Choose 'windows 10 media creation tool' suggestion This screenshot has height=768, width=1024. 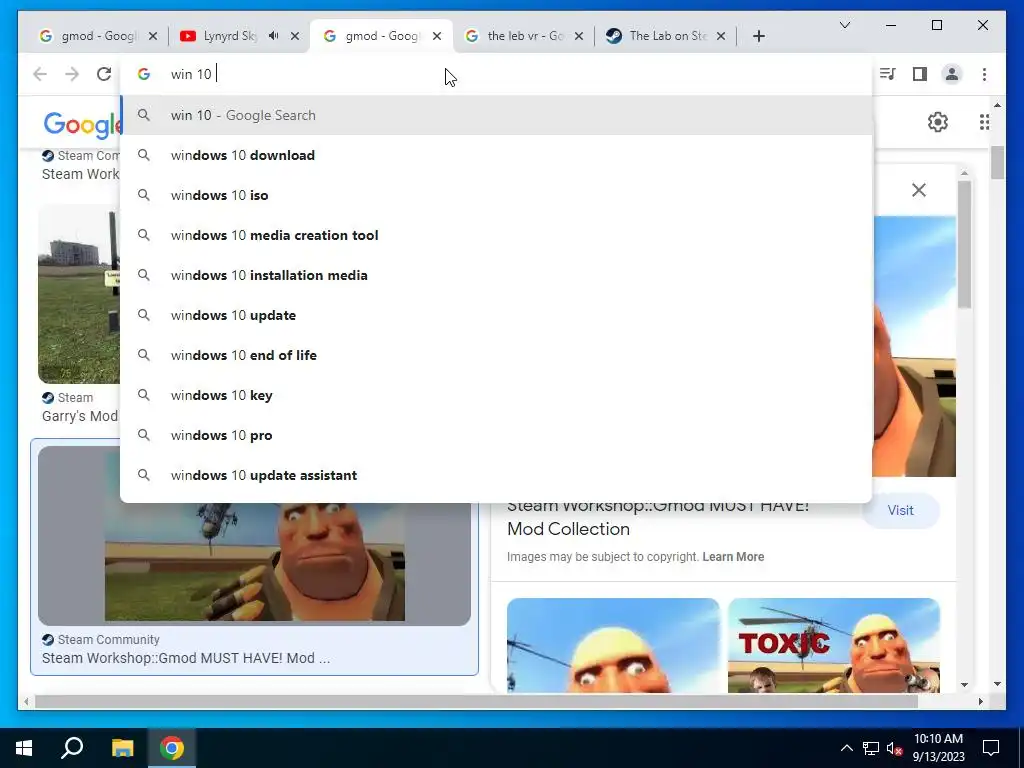(496, 235)
